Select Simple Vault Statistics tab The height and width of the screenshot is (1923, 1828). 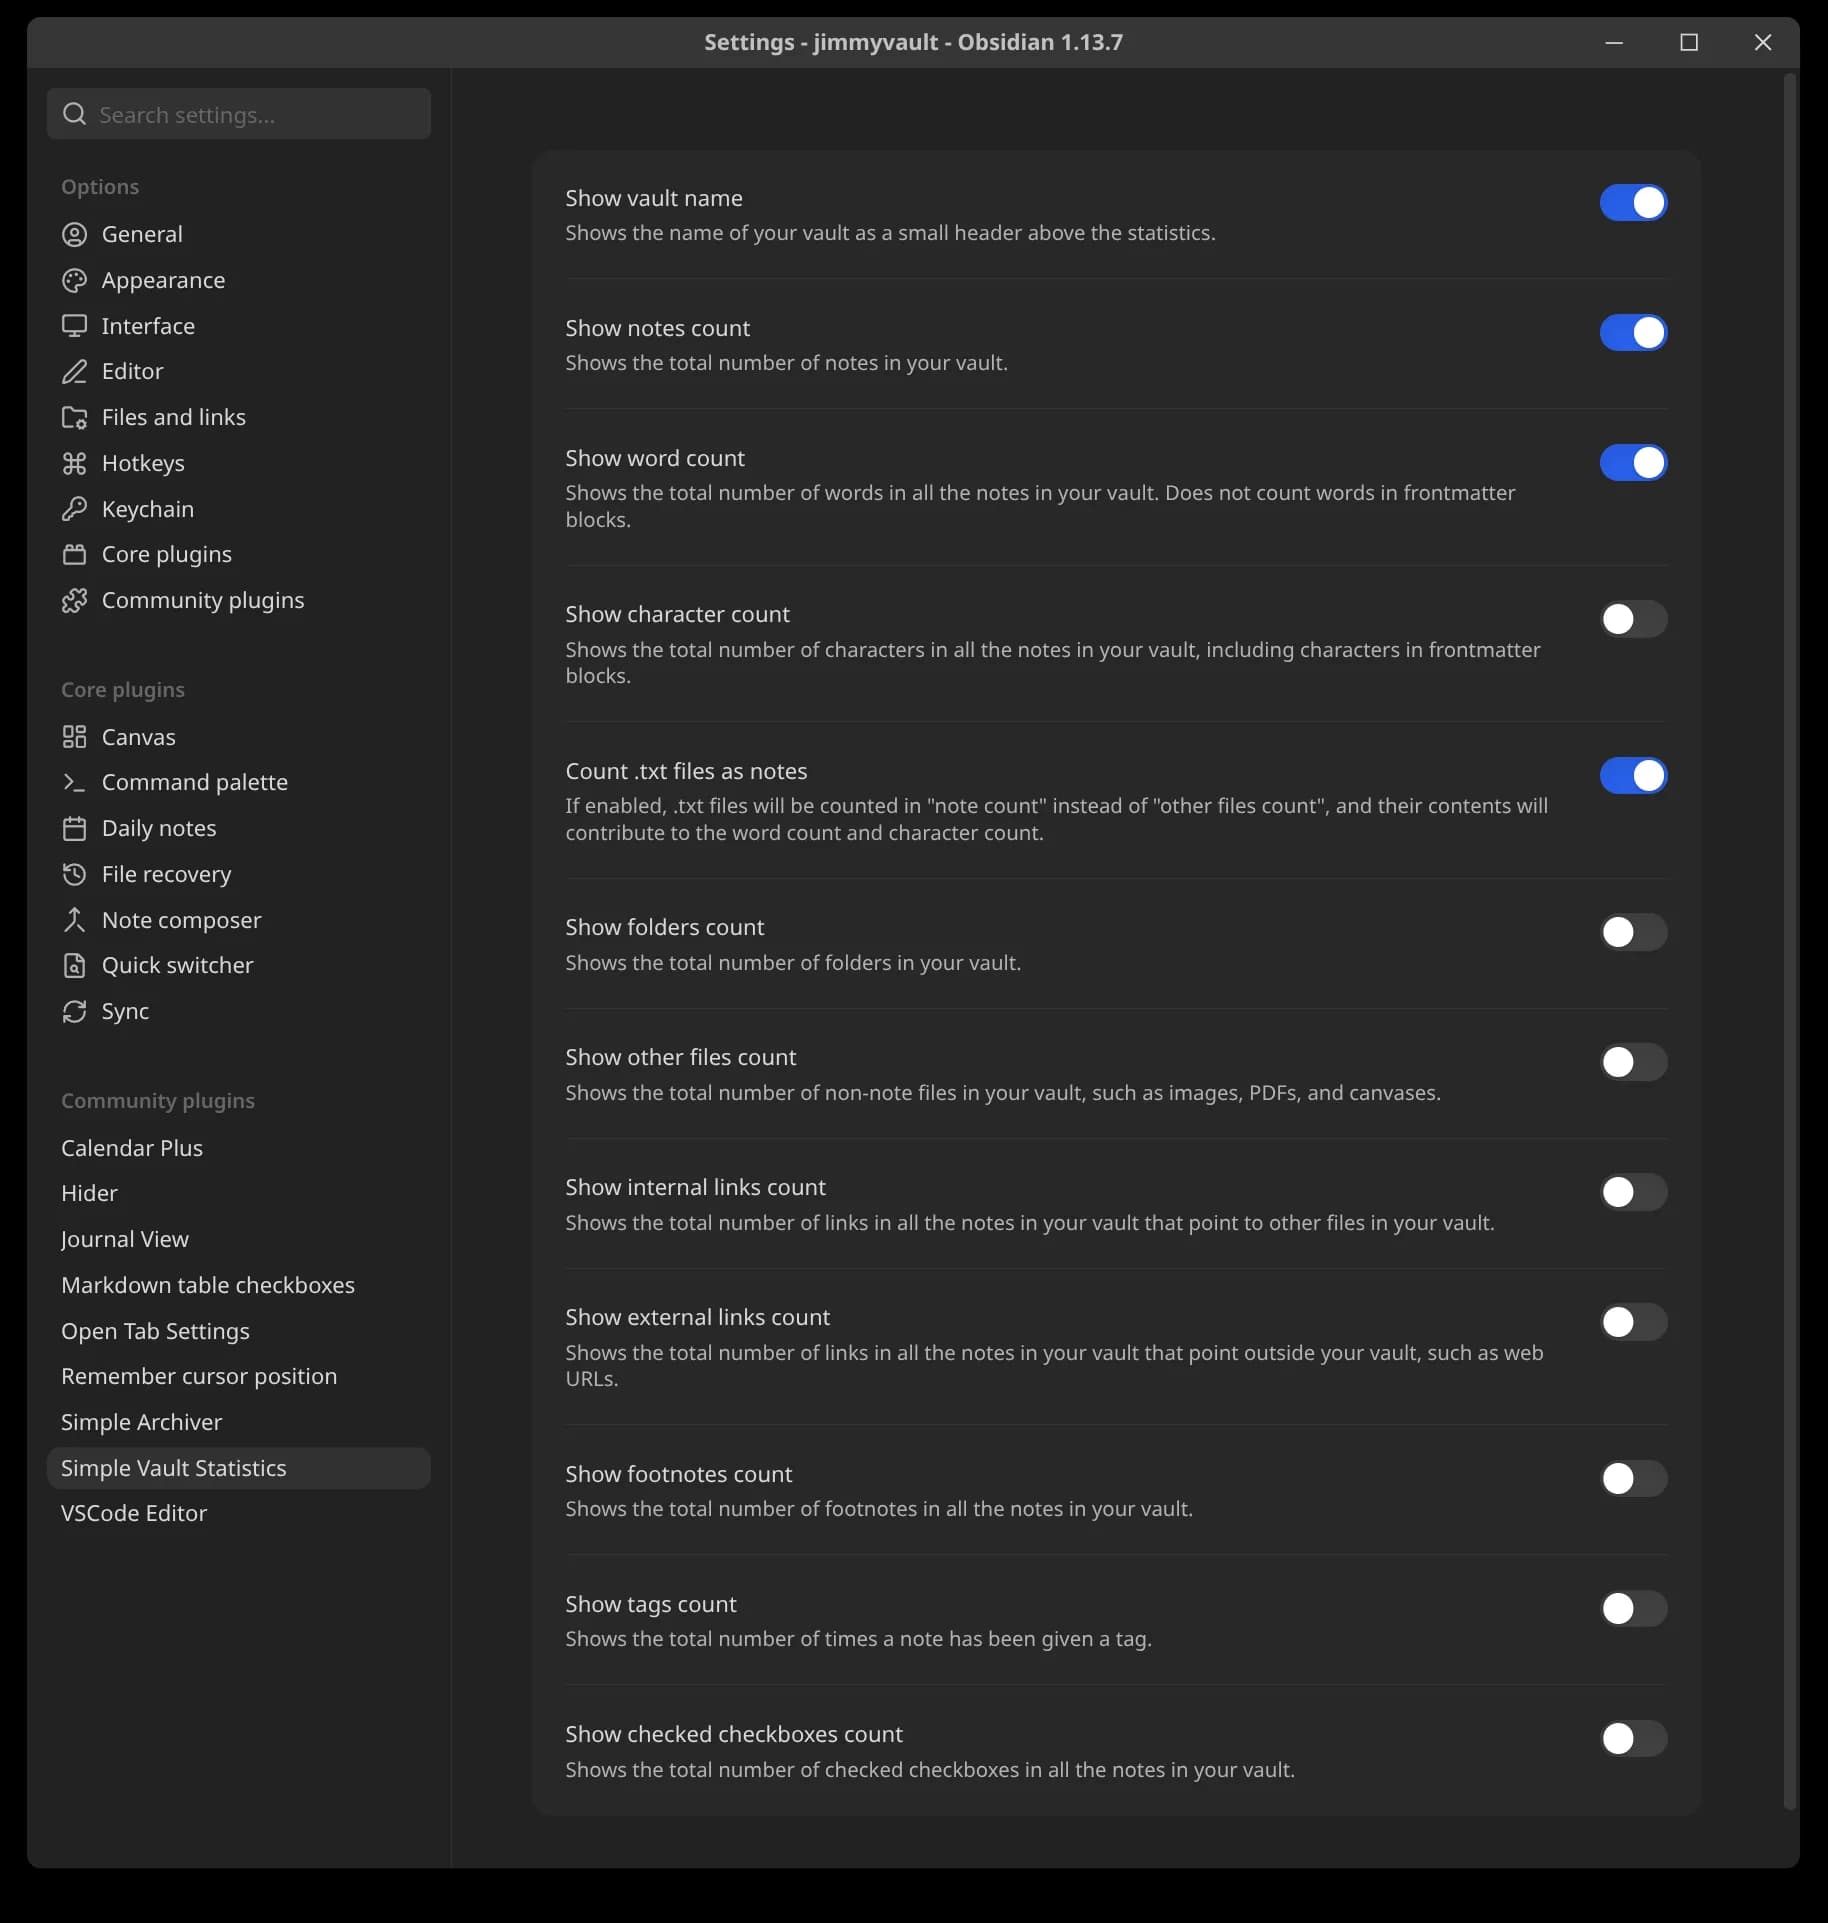[x=239, y=1468]
